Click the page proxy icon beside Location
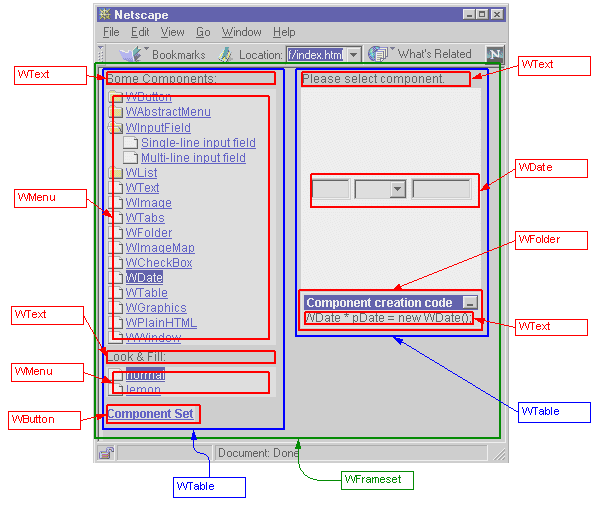The width and height of the screenshot is (596, 505). pos(225,54)
